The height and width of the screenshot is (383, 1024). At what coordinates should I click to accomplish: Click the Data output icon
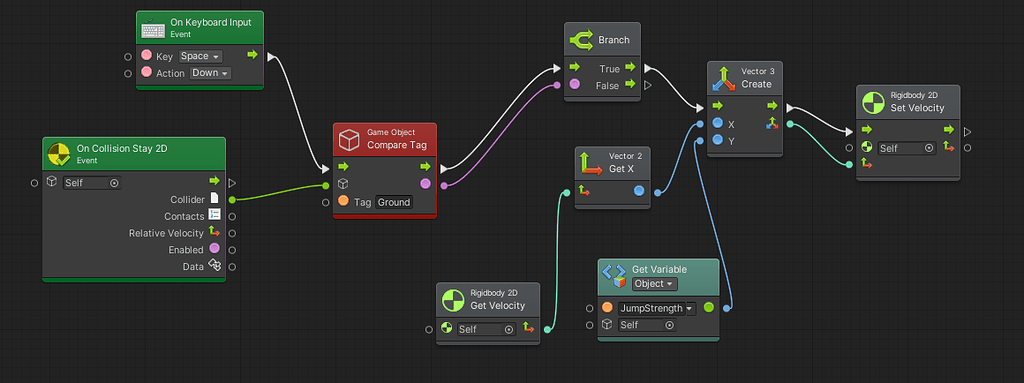pyautogui.click(x=214, y=265)
